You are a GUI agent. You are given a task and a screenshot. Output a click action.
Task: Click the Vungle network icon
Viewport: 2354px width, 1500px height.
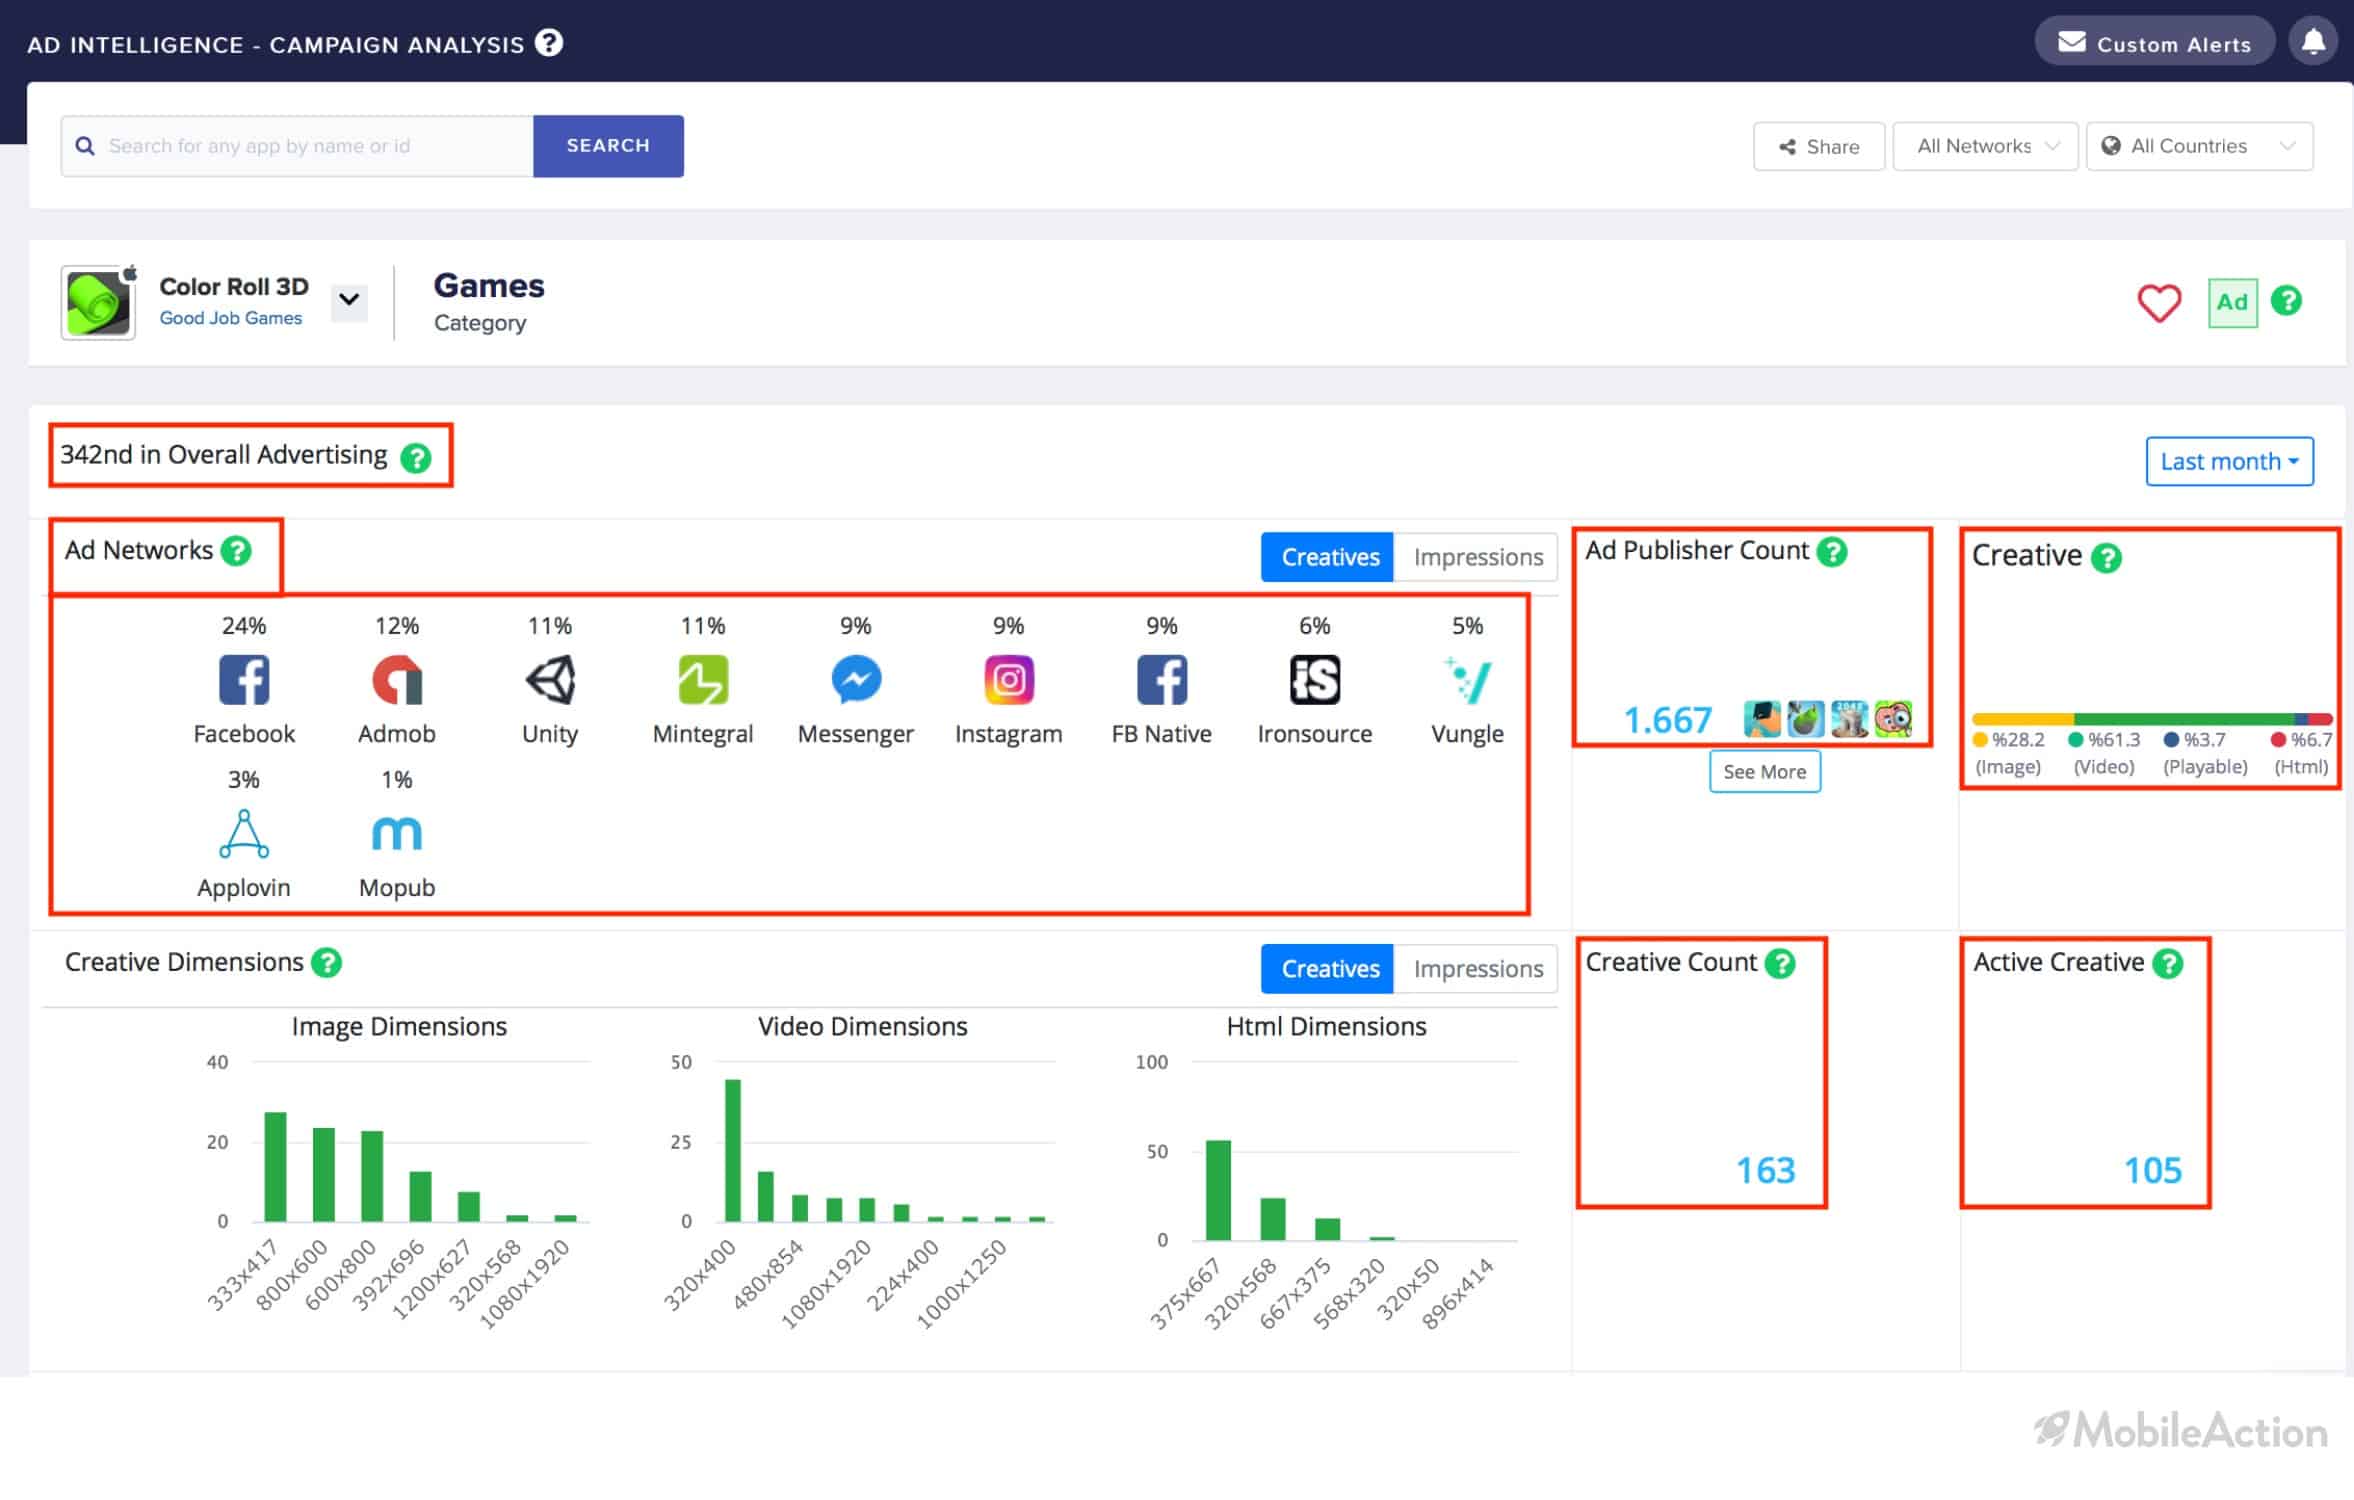[1467, 681]
